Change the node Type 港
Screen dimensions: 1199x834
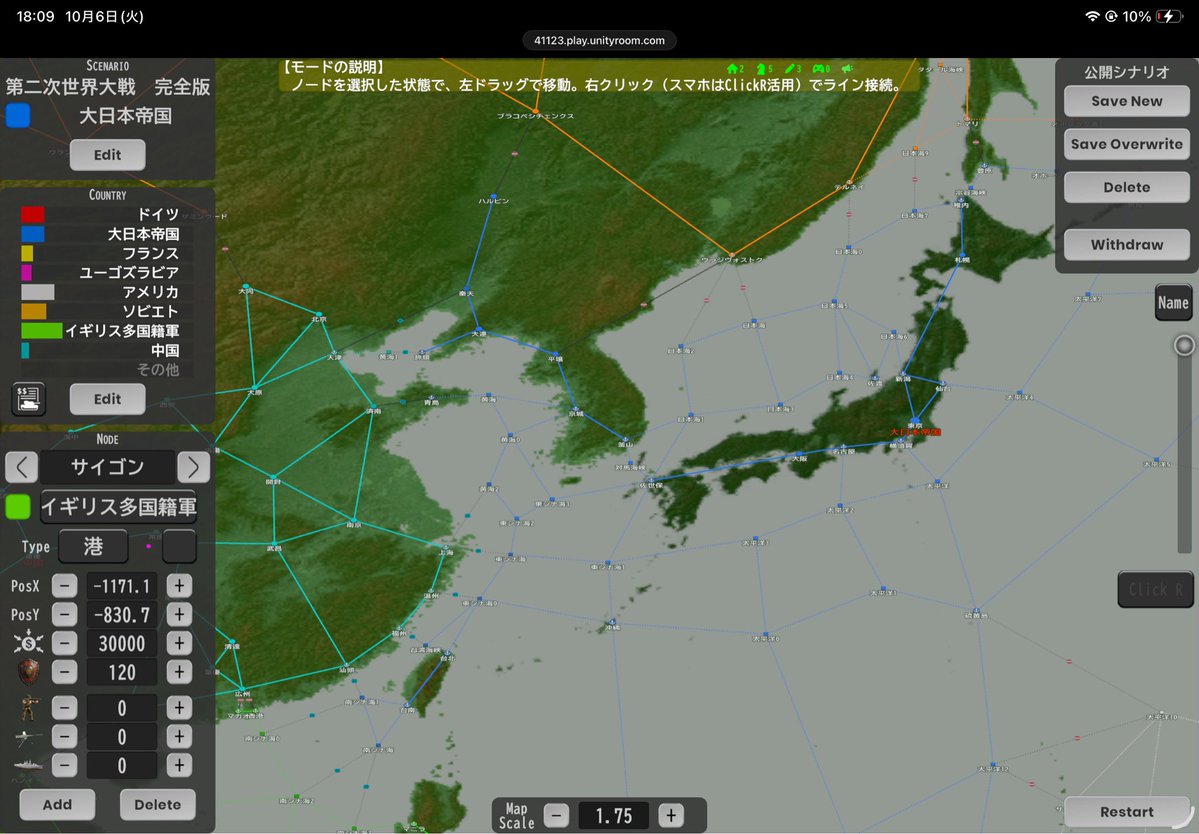pyautogui.click(x=93, y=546)
